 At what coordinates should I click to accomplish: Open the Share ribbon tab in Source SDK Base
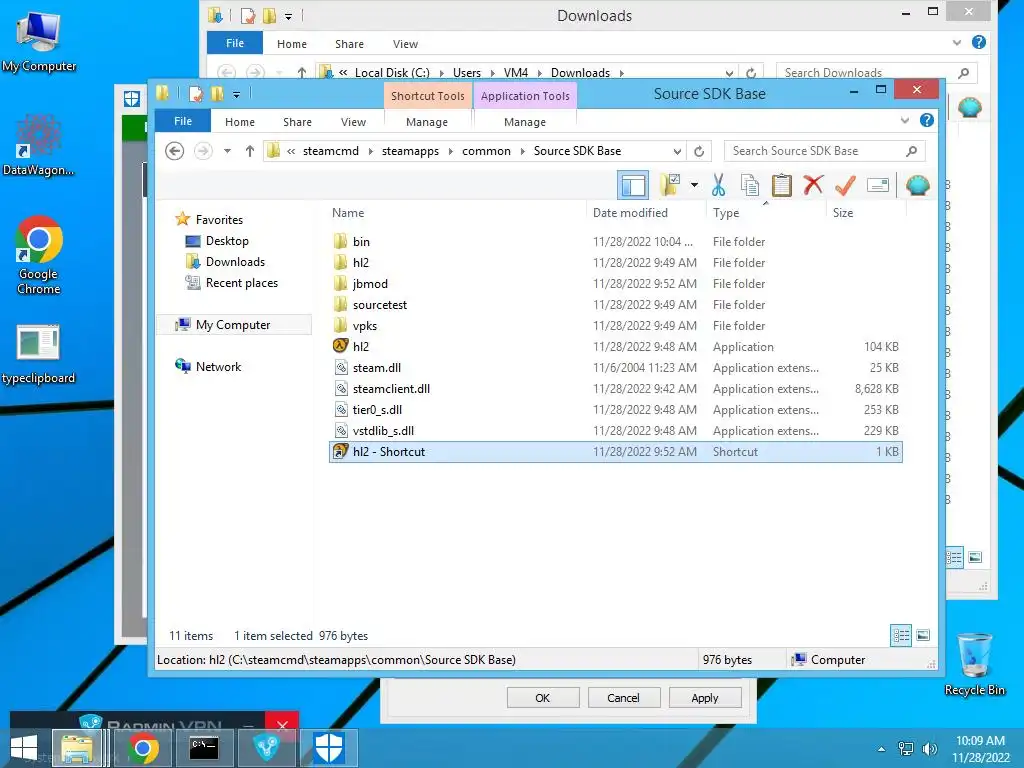tap(297, 122)
